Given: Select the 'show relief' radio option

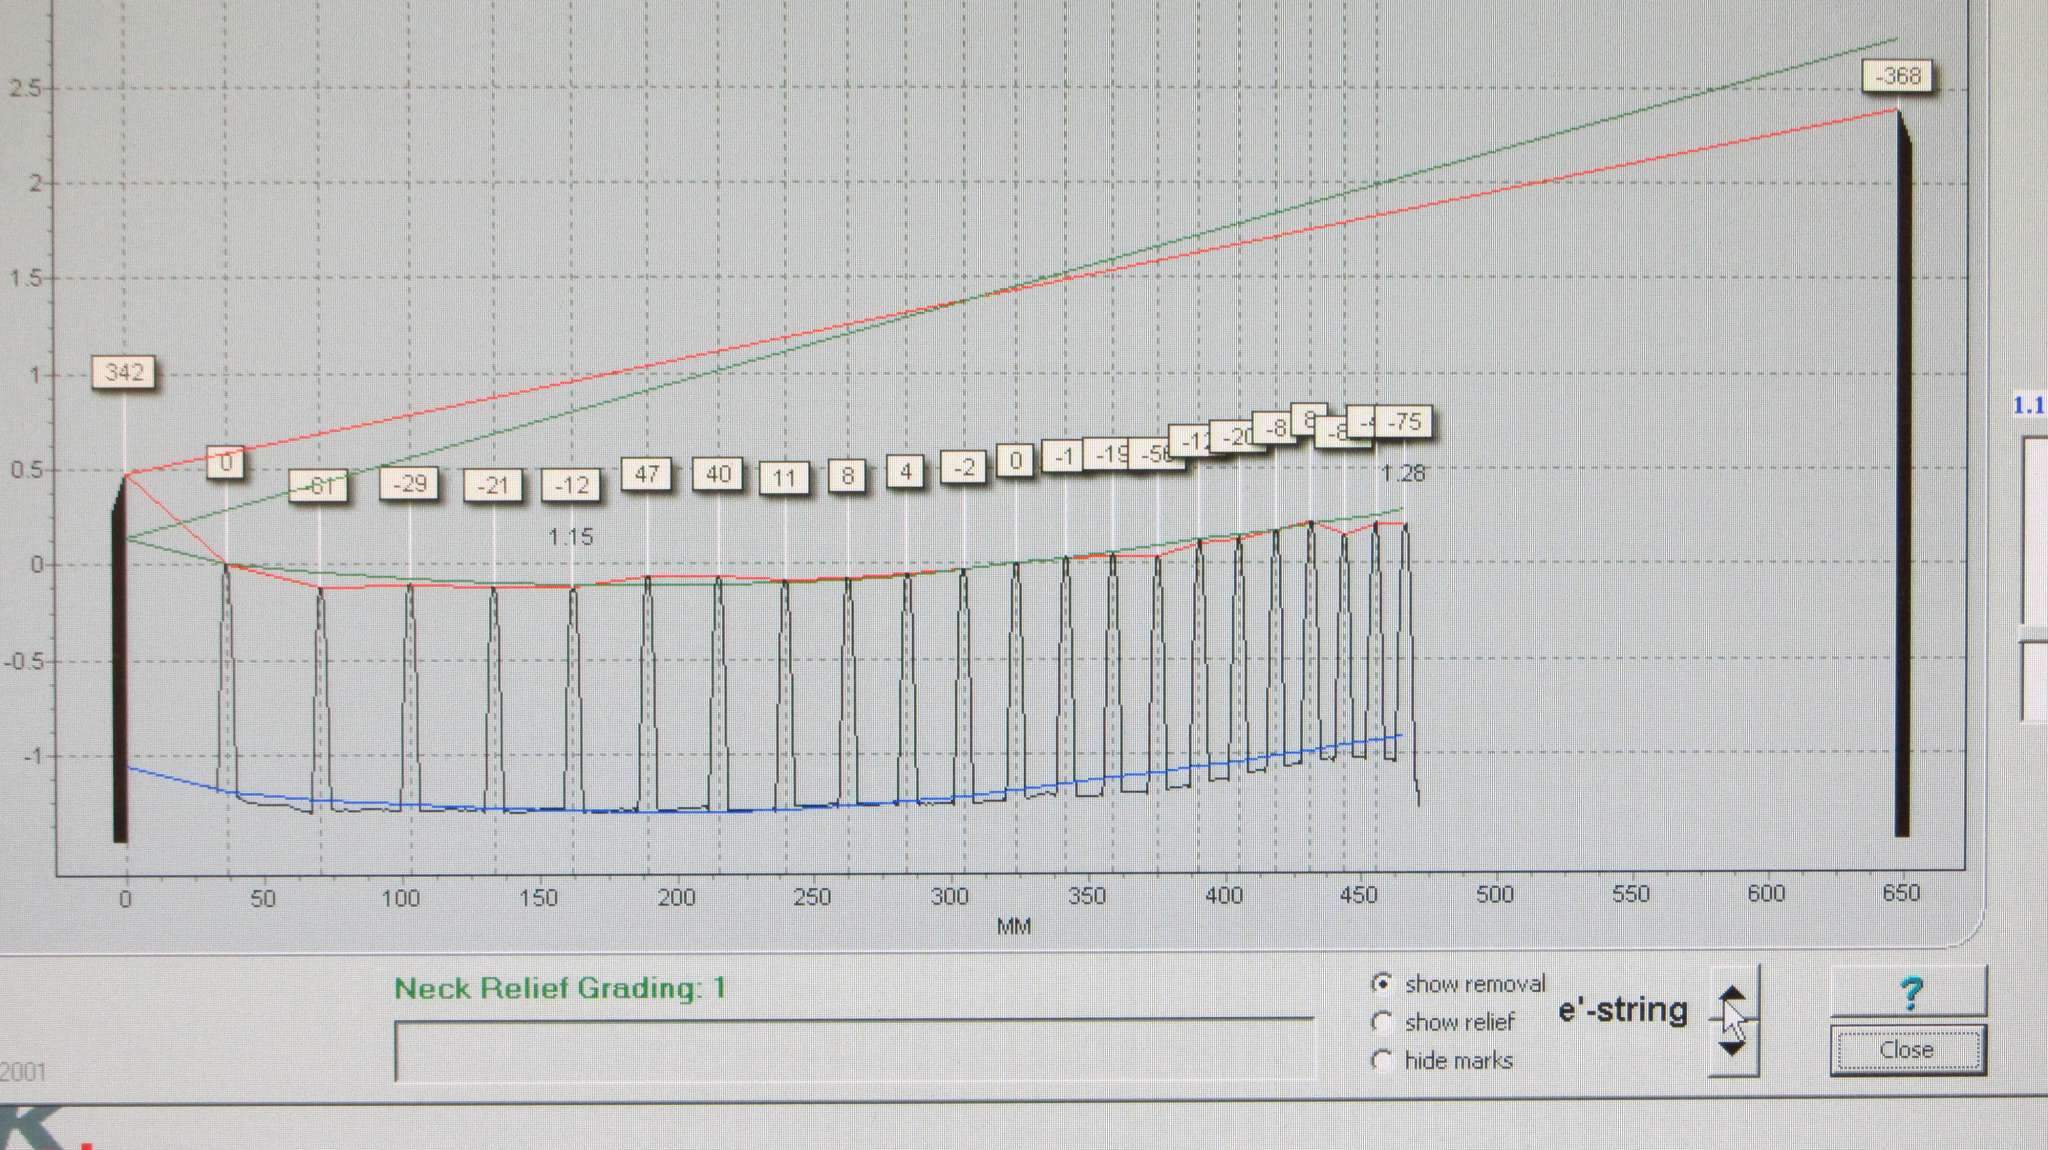Looking at the screenshot, I should [1382, 1021].
